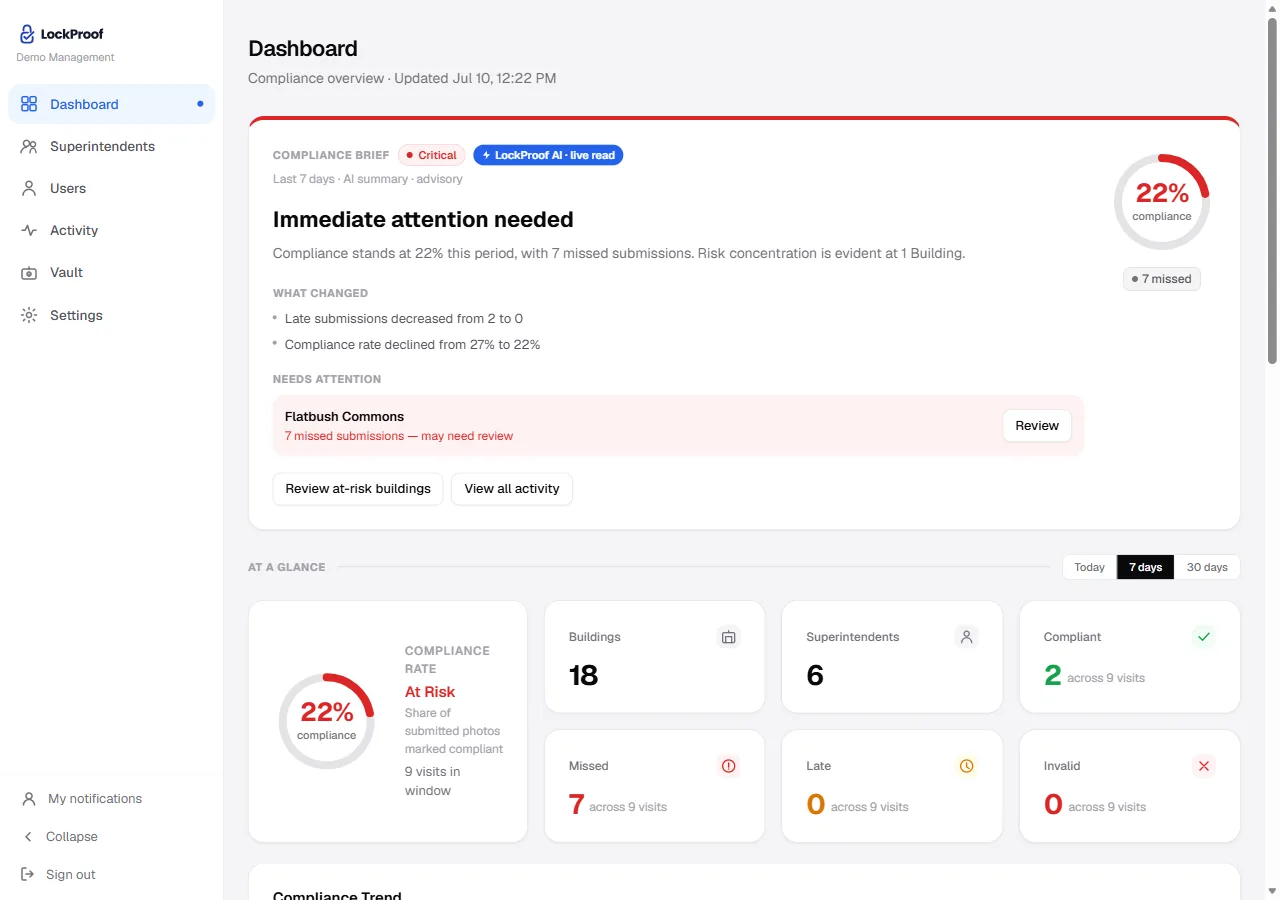The height and width of the screenshot is (900, 1280).
Task: Click the Compliant count 2
Action: tap(1052, 676)
